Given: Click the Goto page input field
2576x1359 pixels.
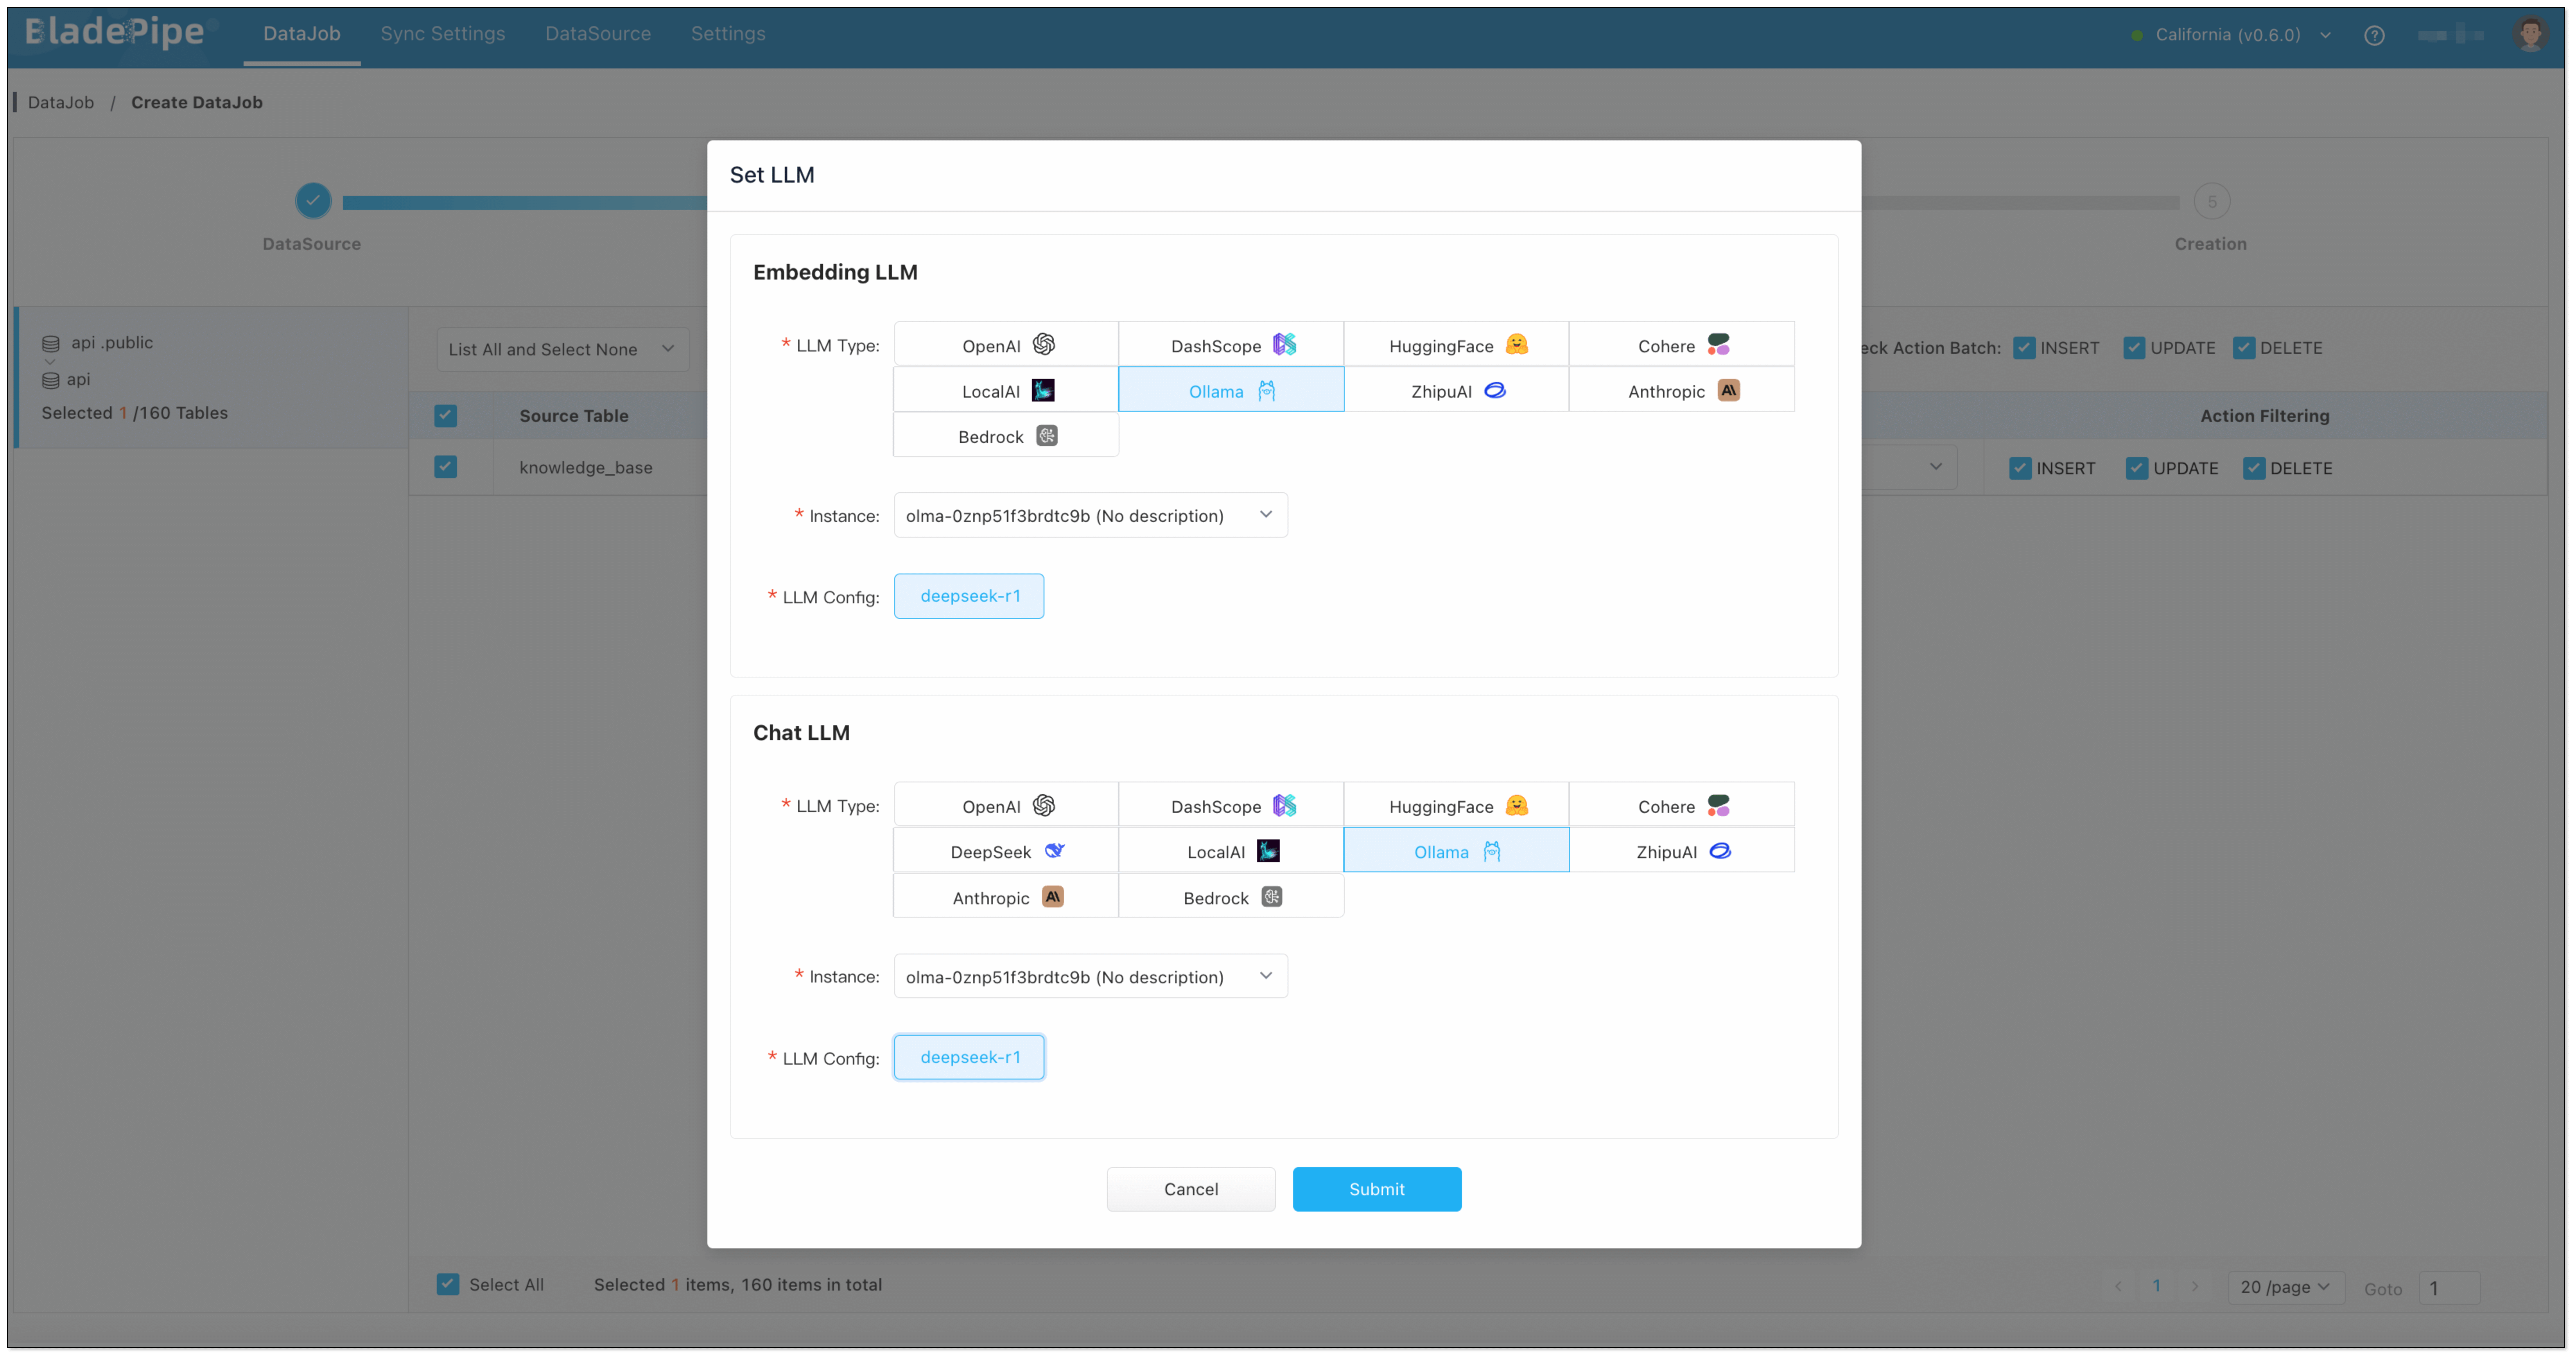Looking at the screenshot, I should pyautogui.click(x=2448, y=1288).
